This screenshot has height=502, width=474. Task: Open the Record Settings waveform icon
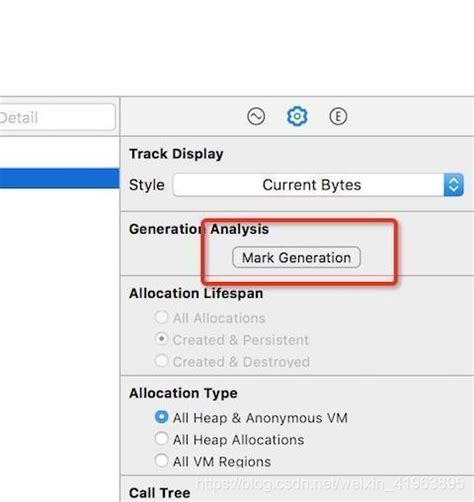coord(256,117)
